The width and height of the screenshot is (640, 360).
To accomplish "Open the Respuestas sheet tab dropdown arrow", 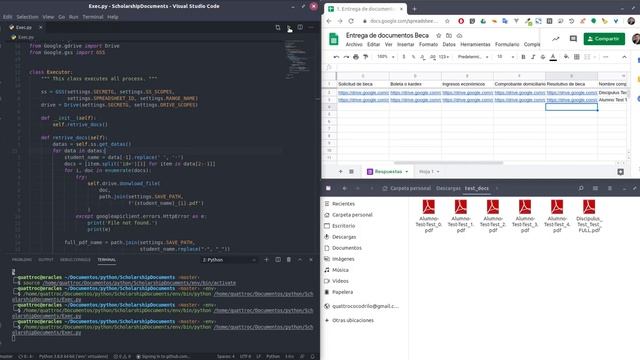I will pos(407,172).
